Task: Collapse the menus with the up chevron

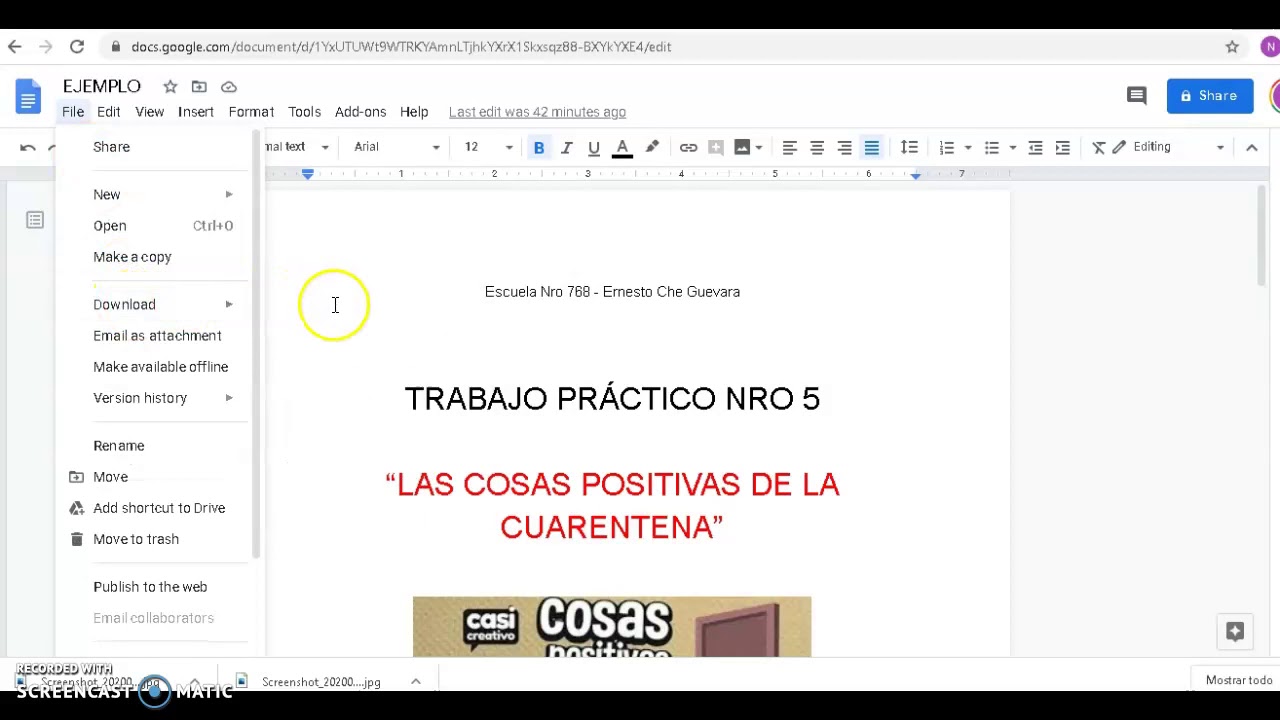Action: coord(1251,148)
